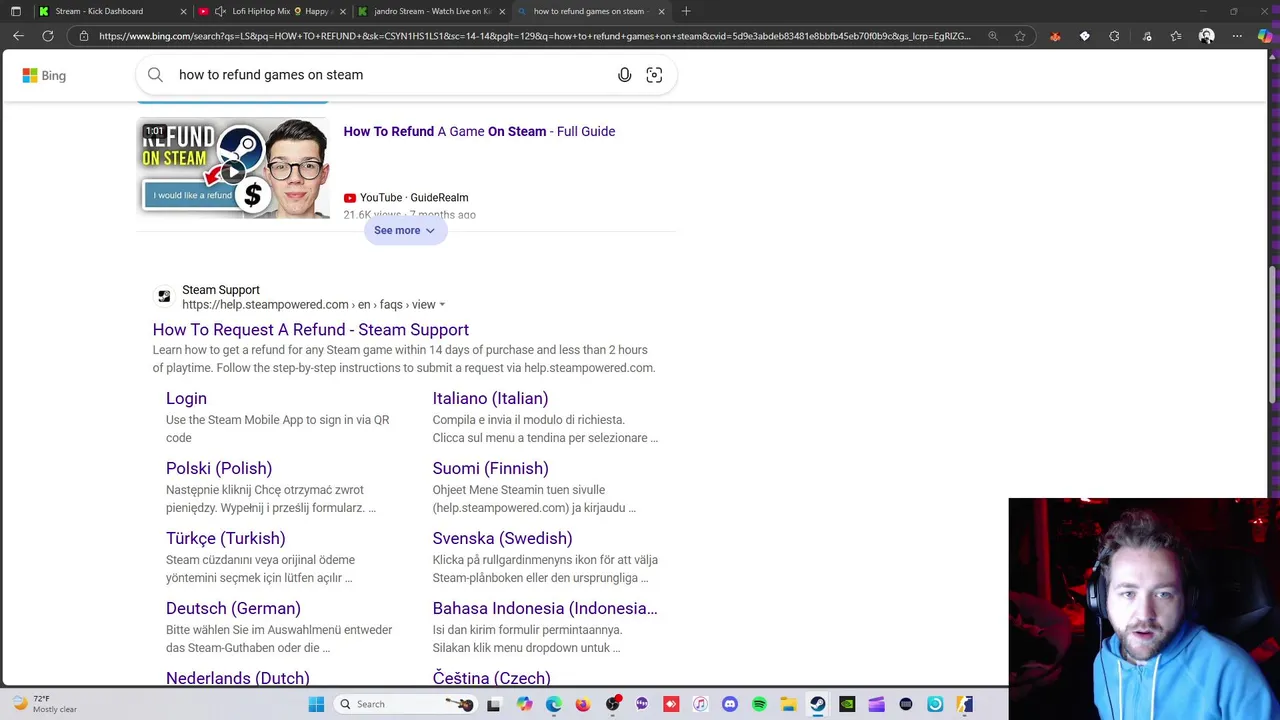The height and width of the screenshot is (720, 1280).
Task: Open the zoom magnifier icon in address bar
Action: tap(992, 36)
